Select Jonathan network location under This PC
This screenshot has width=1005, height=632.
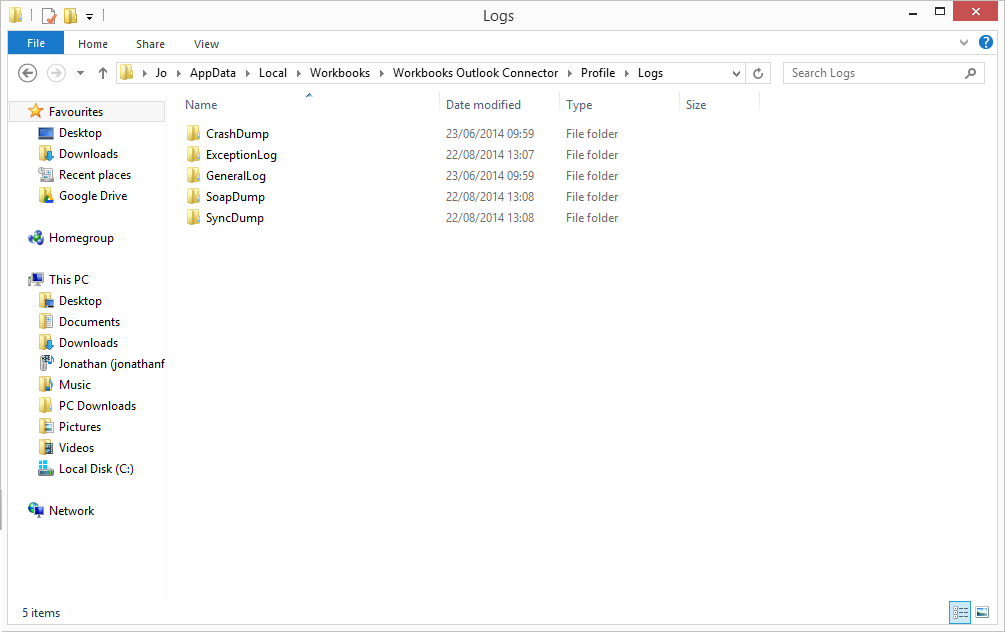pos(112,364)
